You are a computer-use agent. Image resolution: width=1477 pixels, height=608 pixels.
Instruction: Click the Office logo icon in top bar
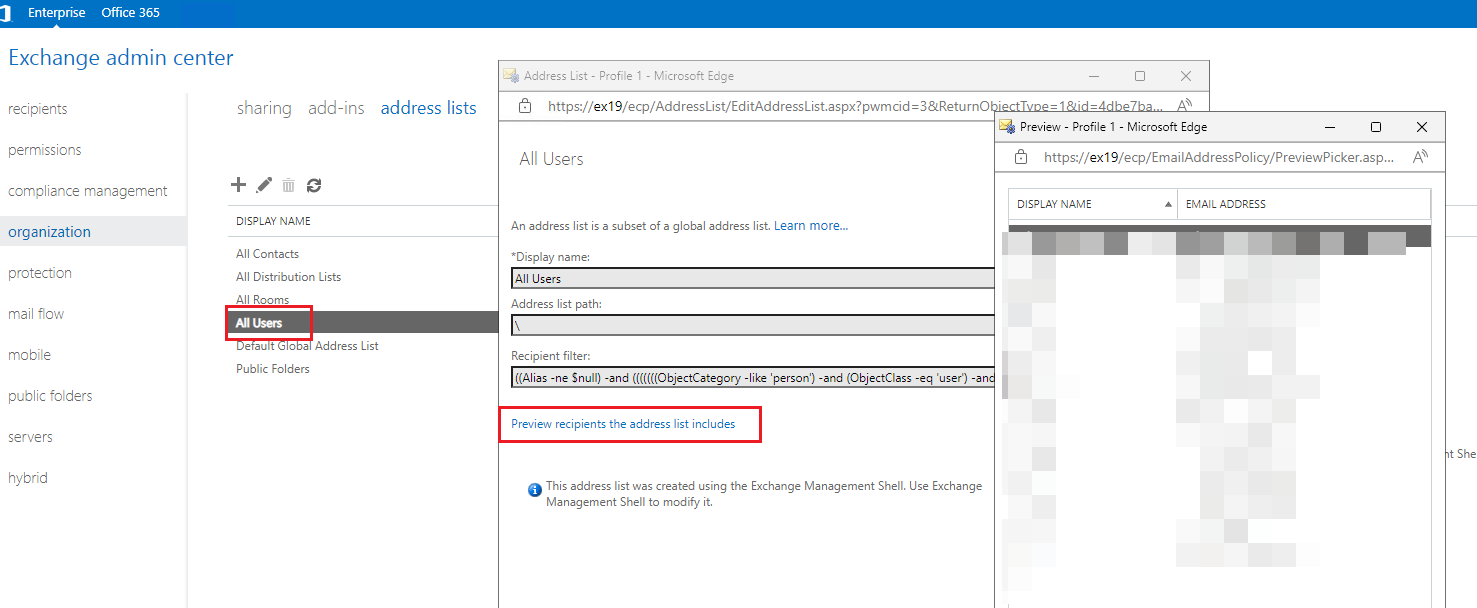[5, 13]
